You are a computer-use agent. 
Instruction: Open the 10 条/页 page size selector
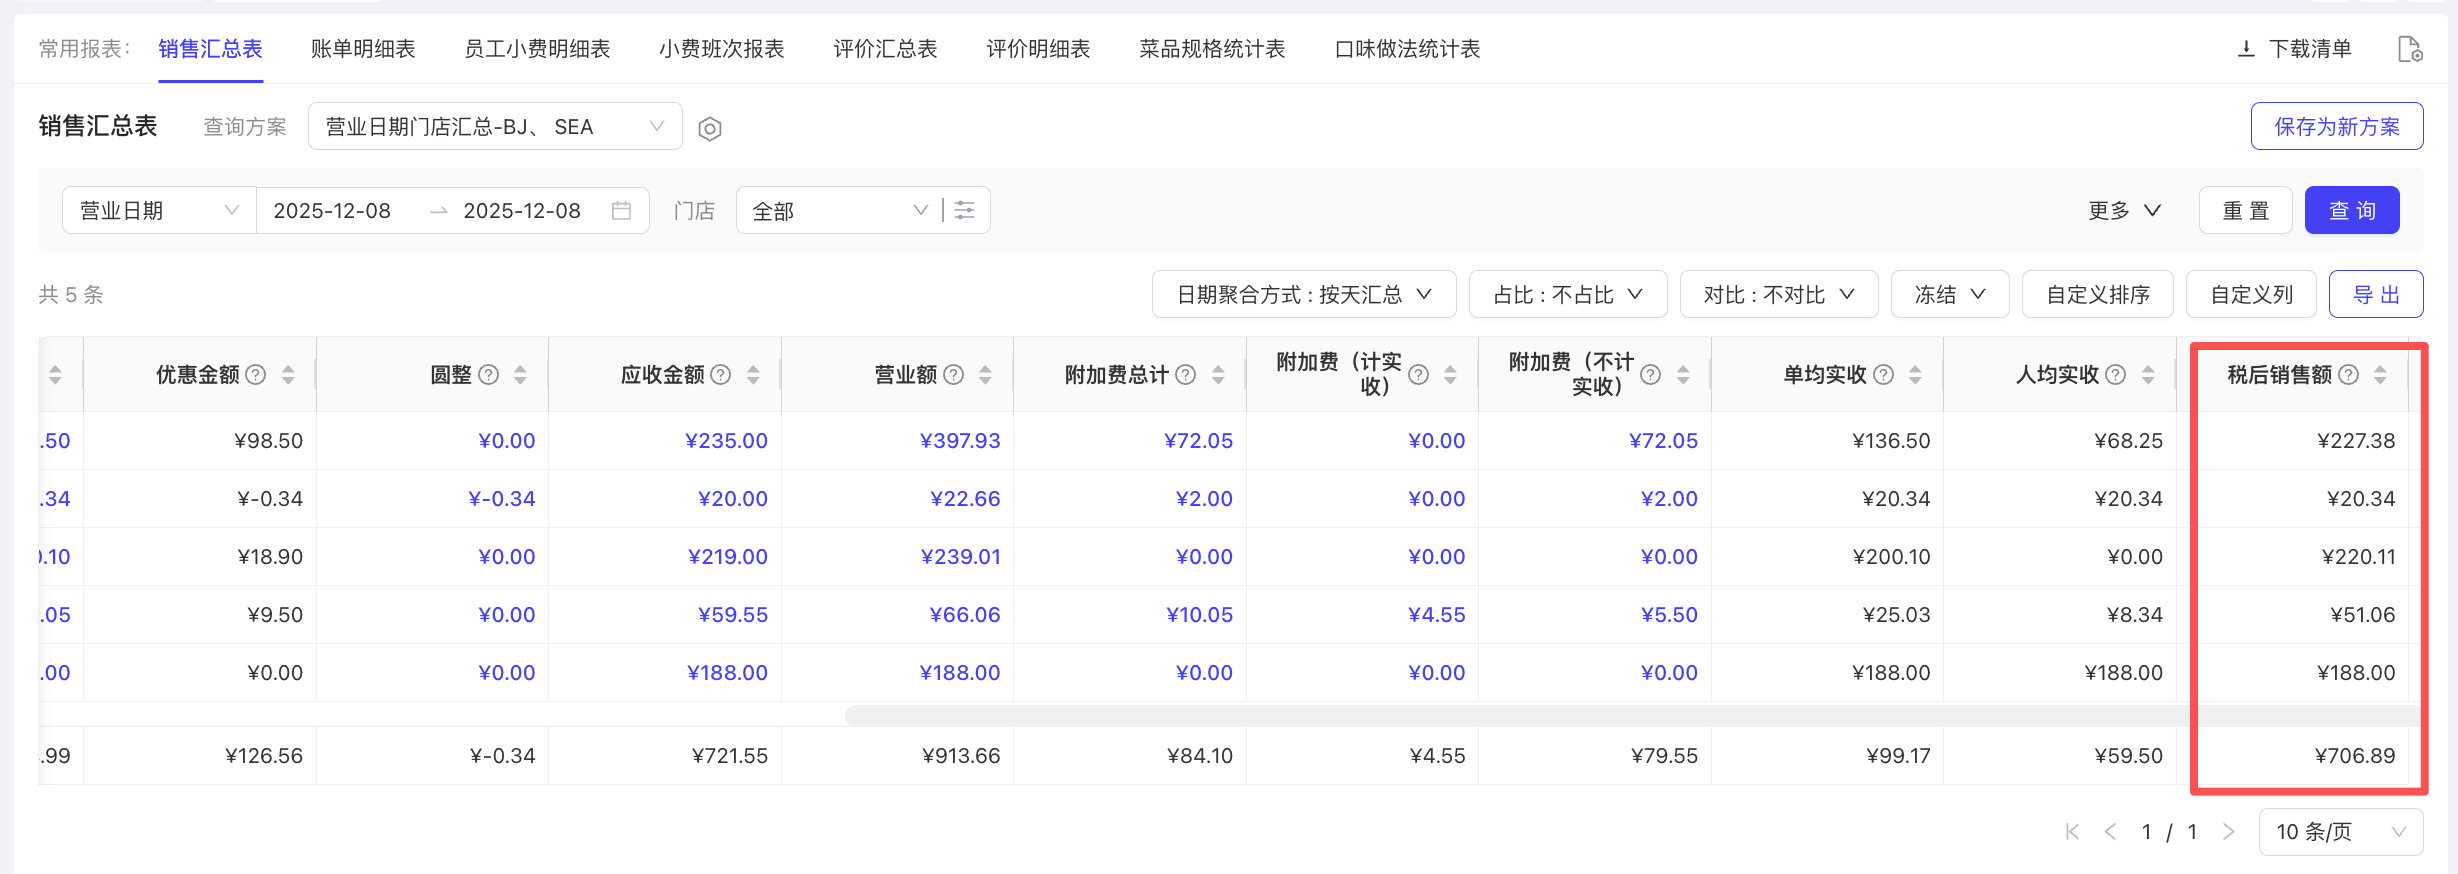click(x=2340, y=832)
